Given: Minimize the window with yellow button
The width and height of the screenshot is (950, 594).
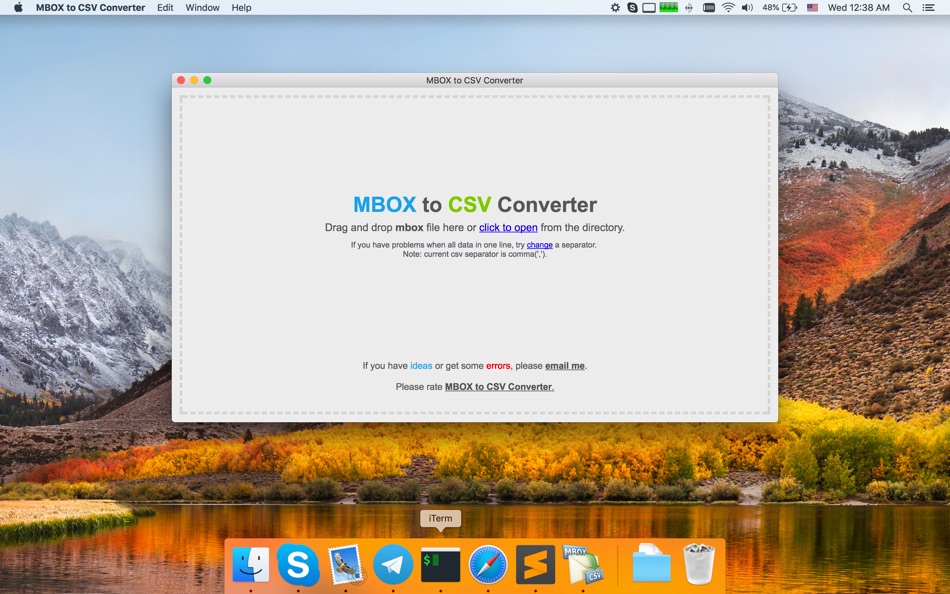Looking at the screenshot, I should 194,80.
